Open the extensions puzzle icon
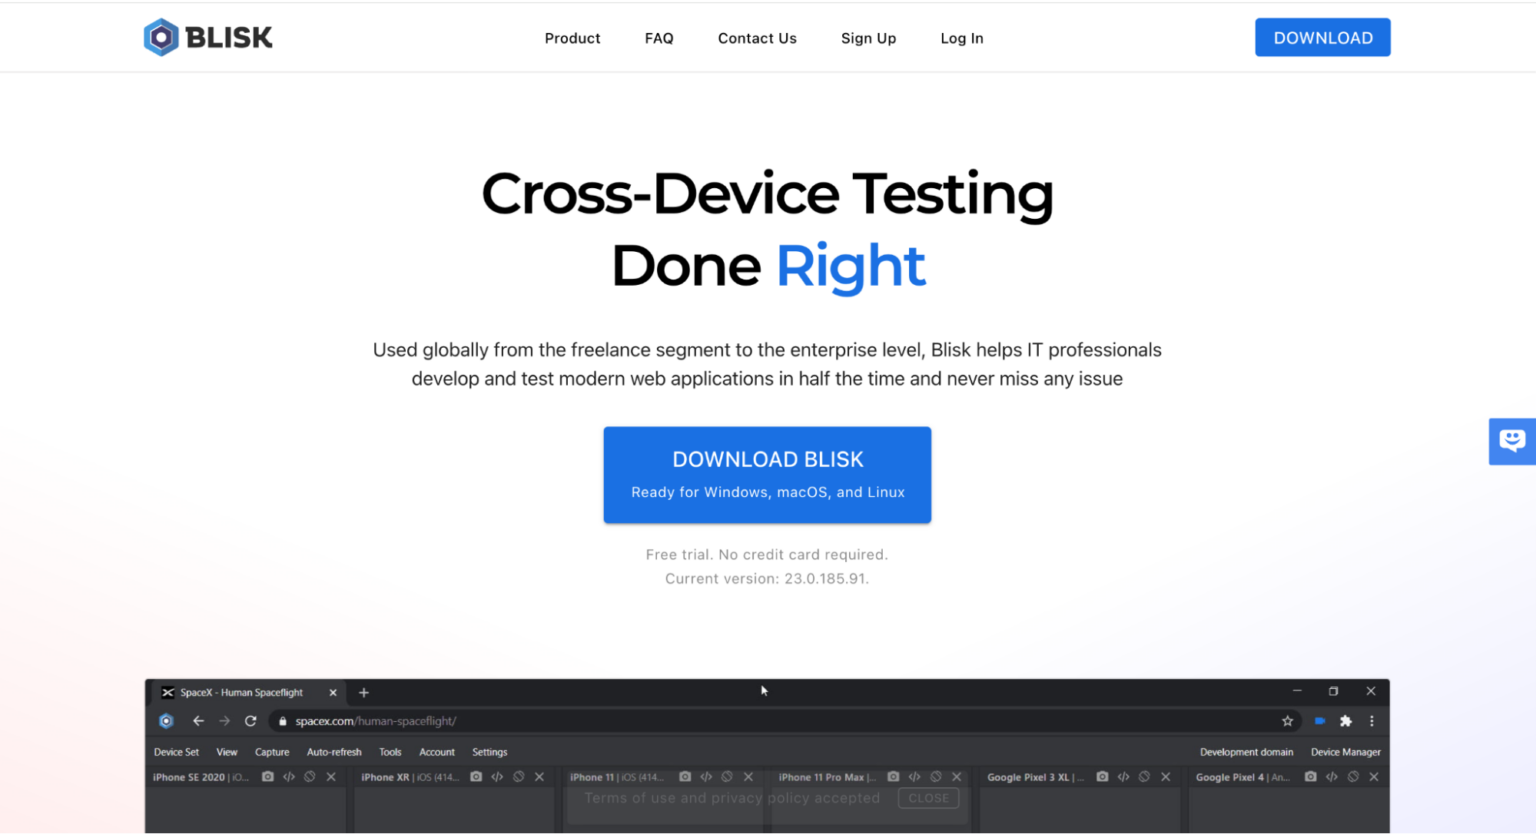 tap(1345, 720)
